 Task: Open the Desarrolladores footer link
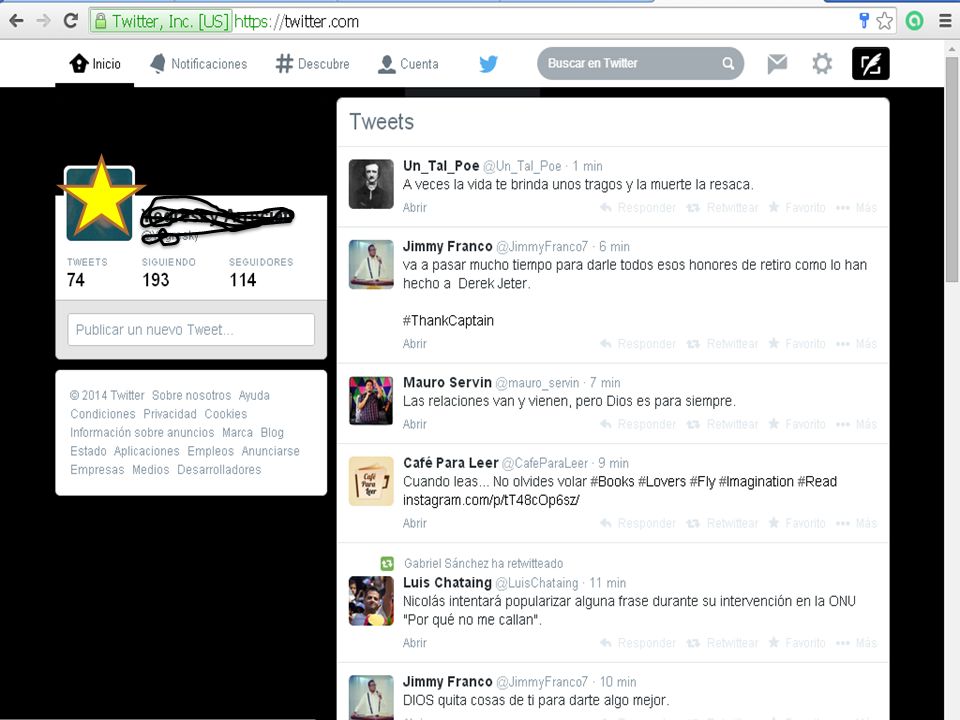pyautogui.click(x=219, y=470)
